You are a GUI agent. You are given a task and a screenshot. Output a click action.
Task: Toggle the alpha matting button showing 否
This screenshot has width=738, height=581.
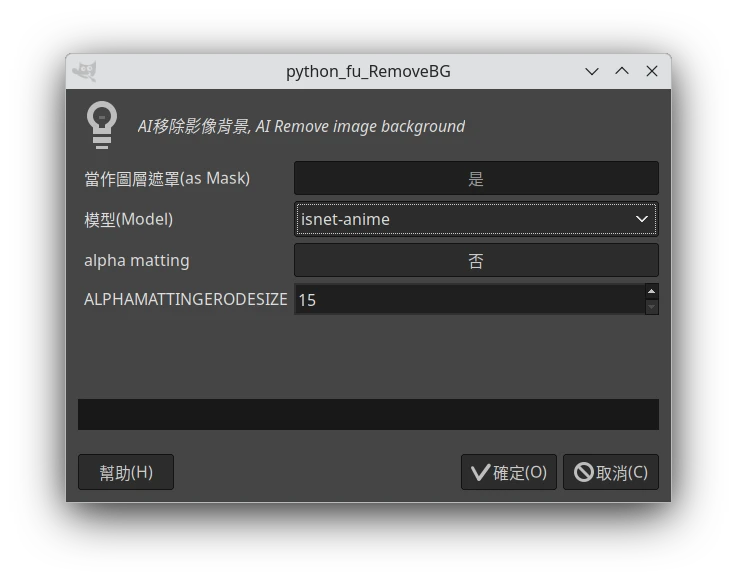pyautogui.click(x=476, y=260)
